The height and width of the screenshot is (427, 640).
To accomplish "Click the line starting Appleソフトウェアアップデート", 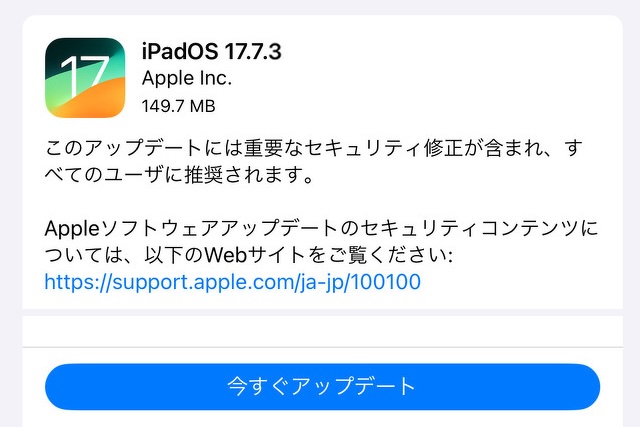I will (321, 228).
